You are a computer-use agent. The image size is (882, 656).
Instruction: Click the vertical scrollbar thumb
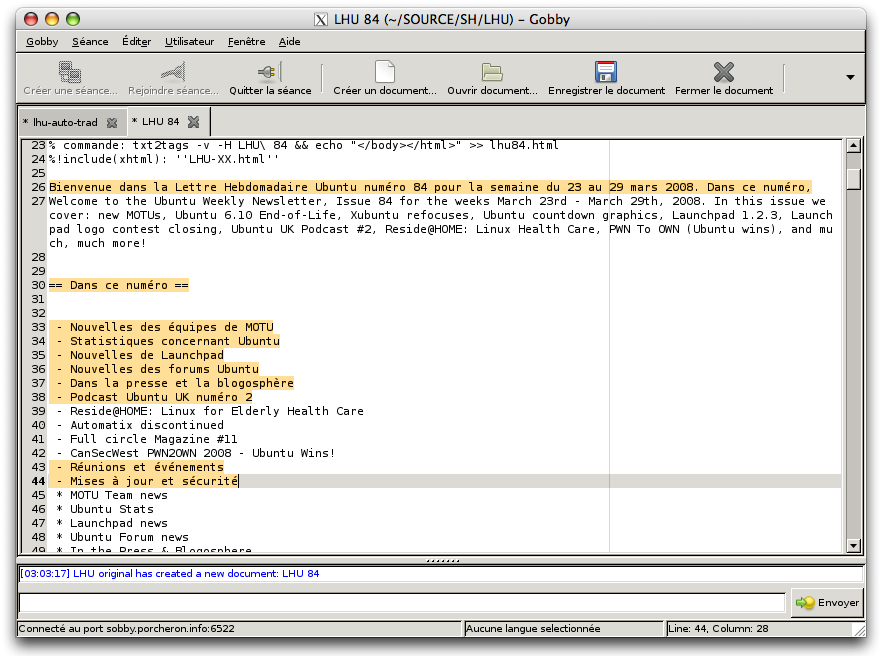[x=853, y=179]
